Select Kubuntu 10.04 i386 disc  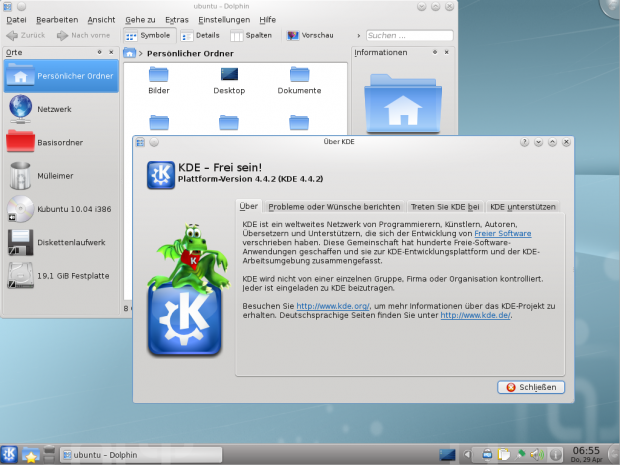coord(61,209)
